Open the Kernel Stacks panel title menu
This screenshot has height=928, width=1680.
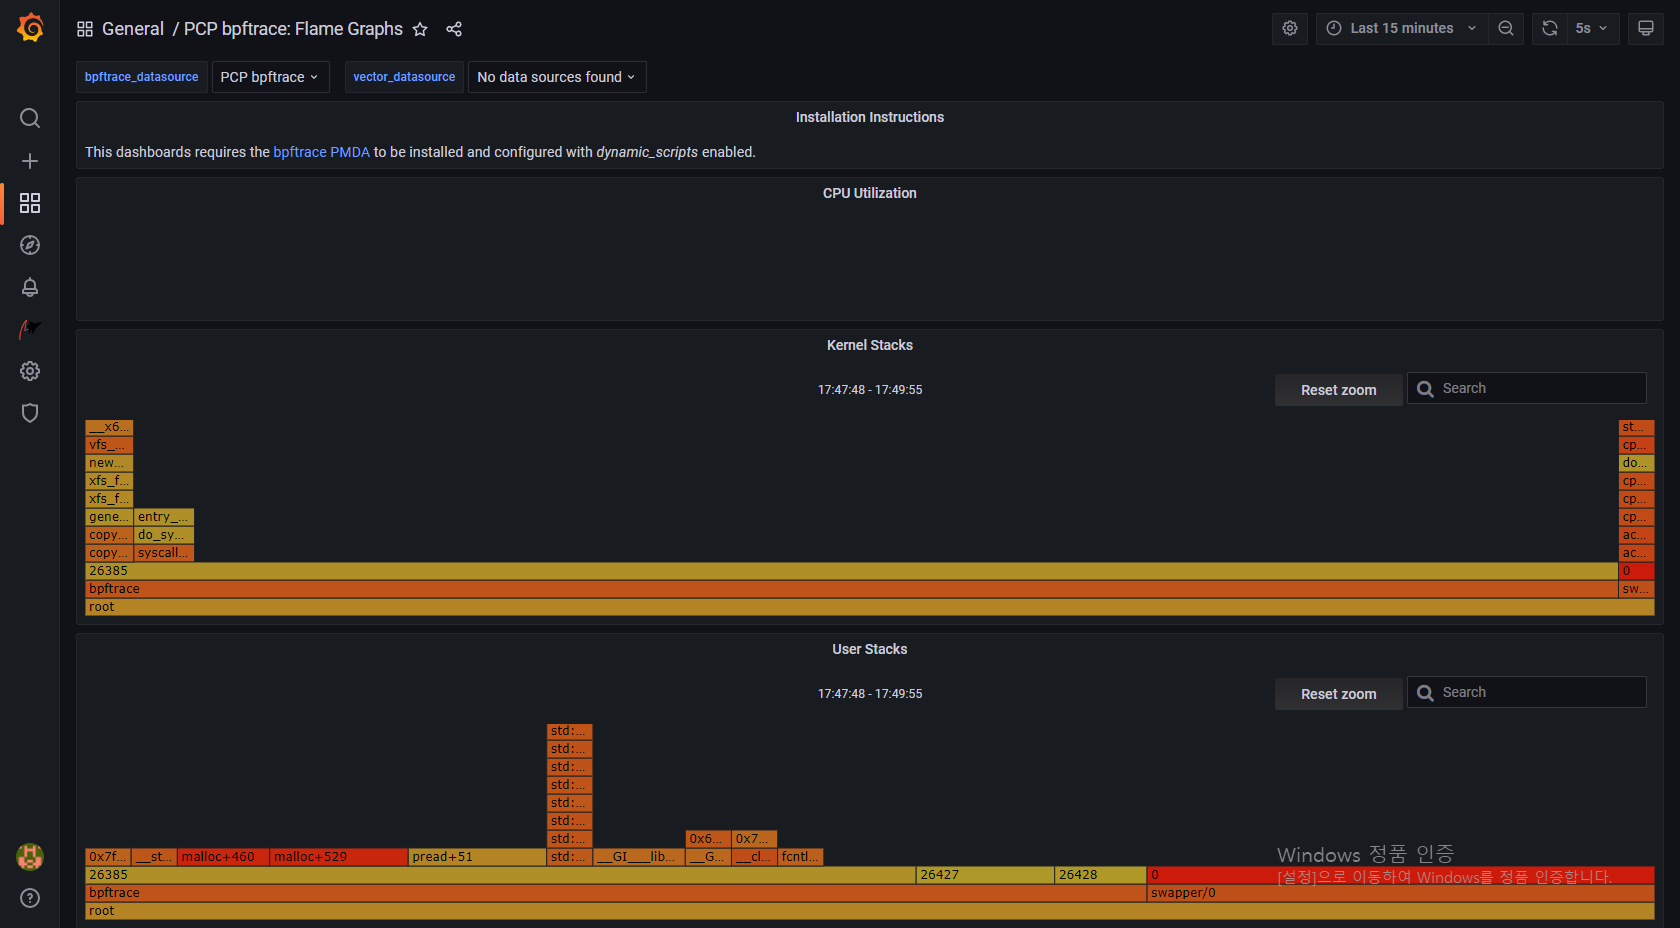869,345
